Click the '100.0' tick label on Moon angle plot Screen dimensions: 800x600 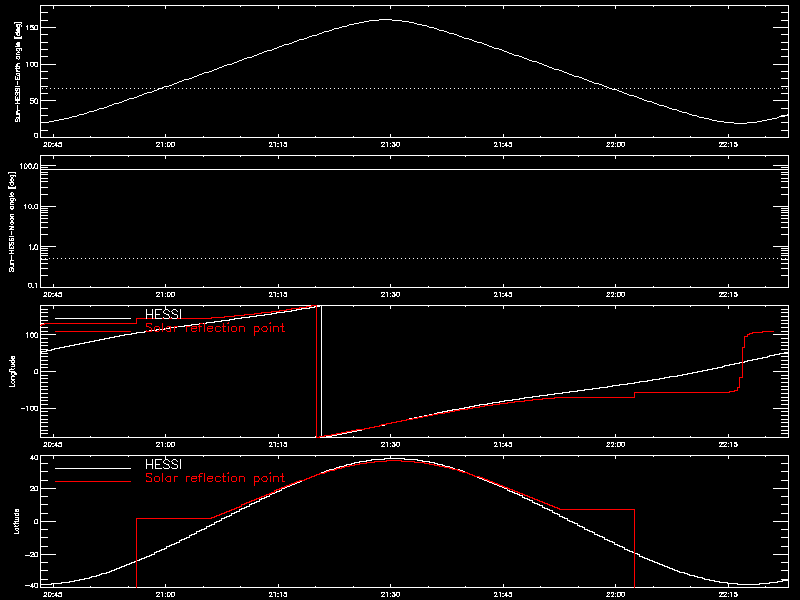tap(28, 166)
